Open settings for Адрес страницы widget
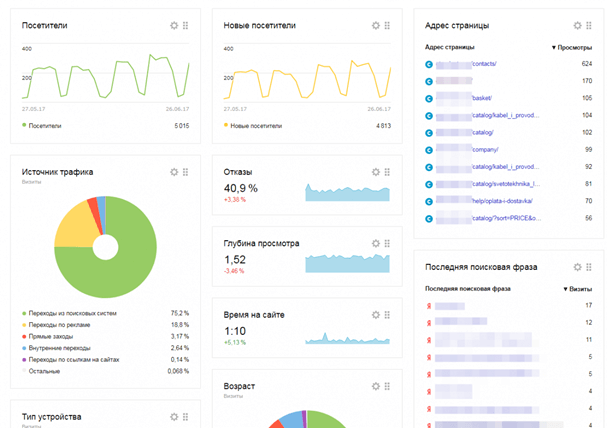 [577, 25]
